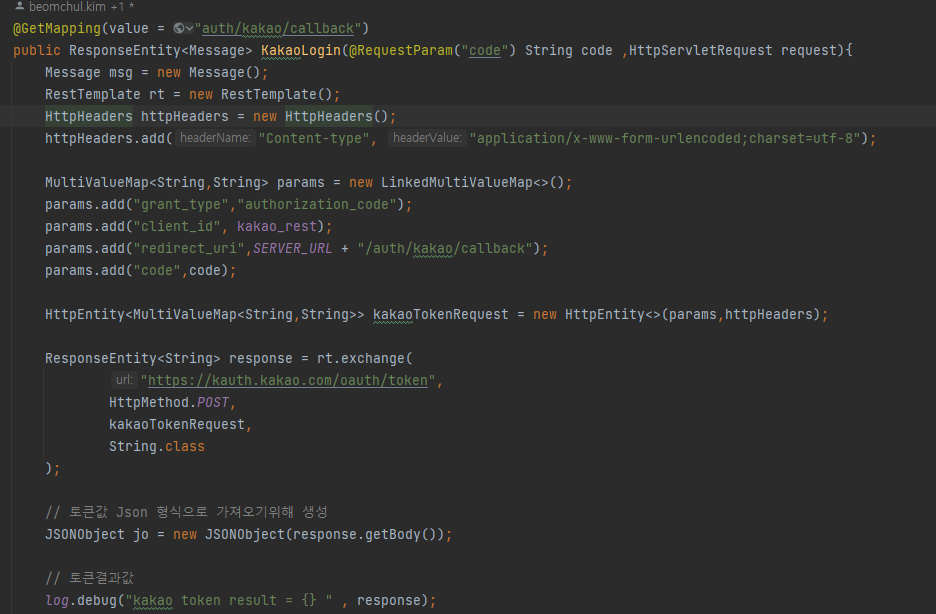Click the author person icon
936x614 pixels.
pos(19,6)
